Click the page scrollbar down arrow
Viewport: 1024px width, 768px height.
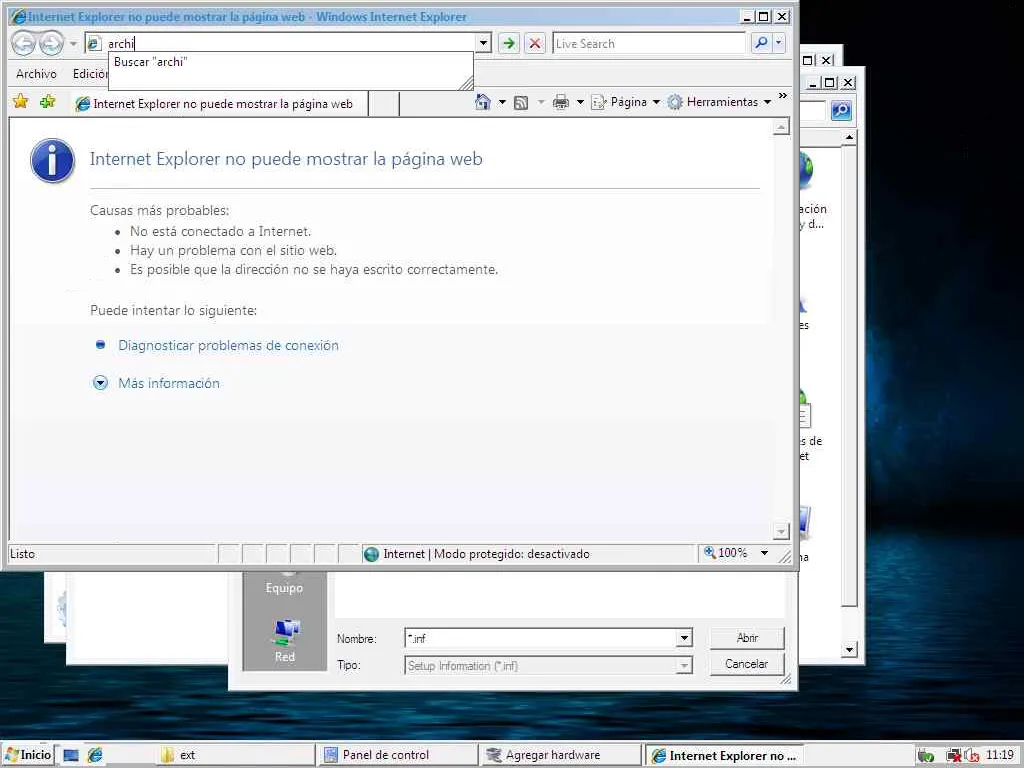781,532
